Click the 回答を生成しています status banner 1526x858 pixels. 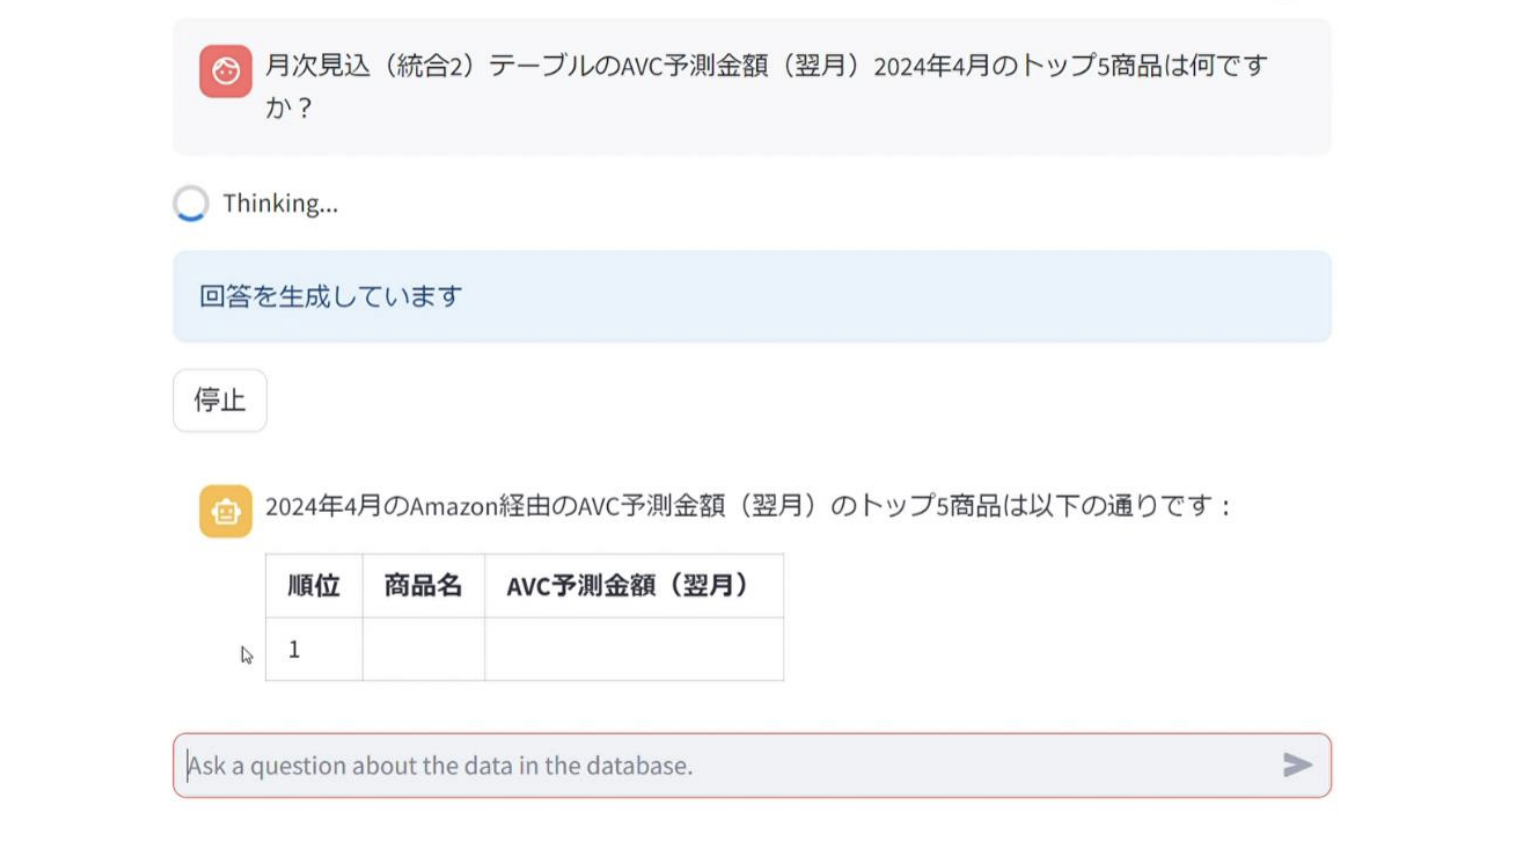[x=751, y=296]
